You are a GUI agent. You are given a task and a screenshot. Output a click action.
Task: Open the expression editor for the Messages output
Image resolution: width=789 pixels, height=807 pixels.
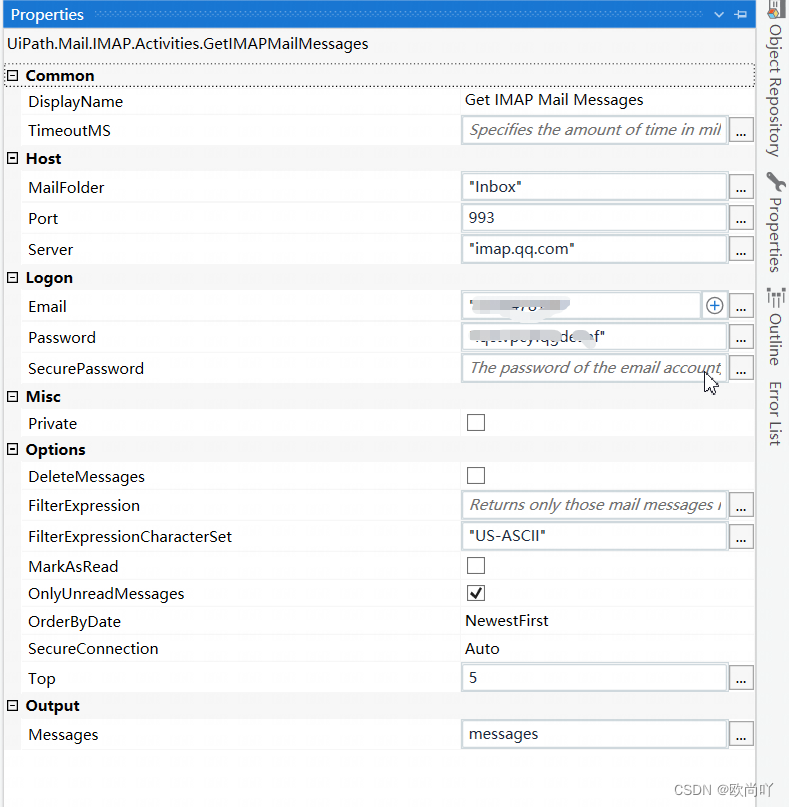coord(741,733)
